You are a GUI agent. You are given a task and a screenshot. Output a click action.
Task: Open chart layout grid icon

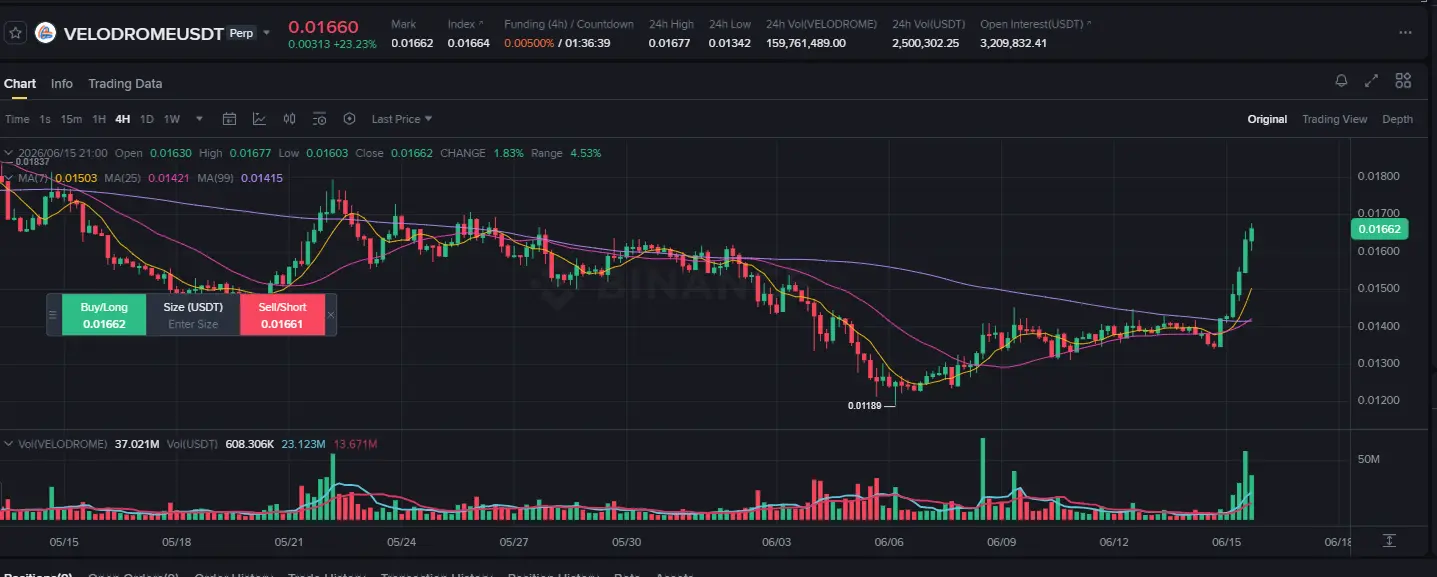pos(1403,81)
